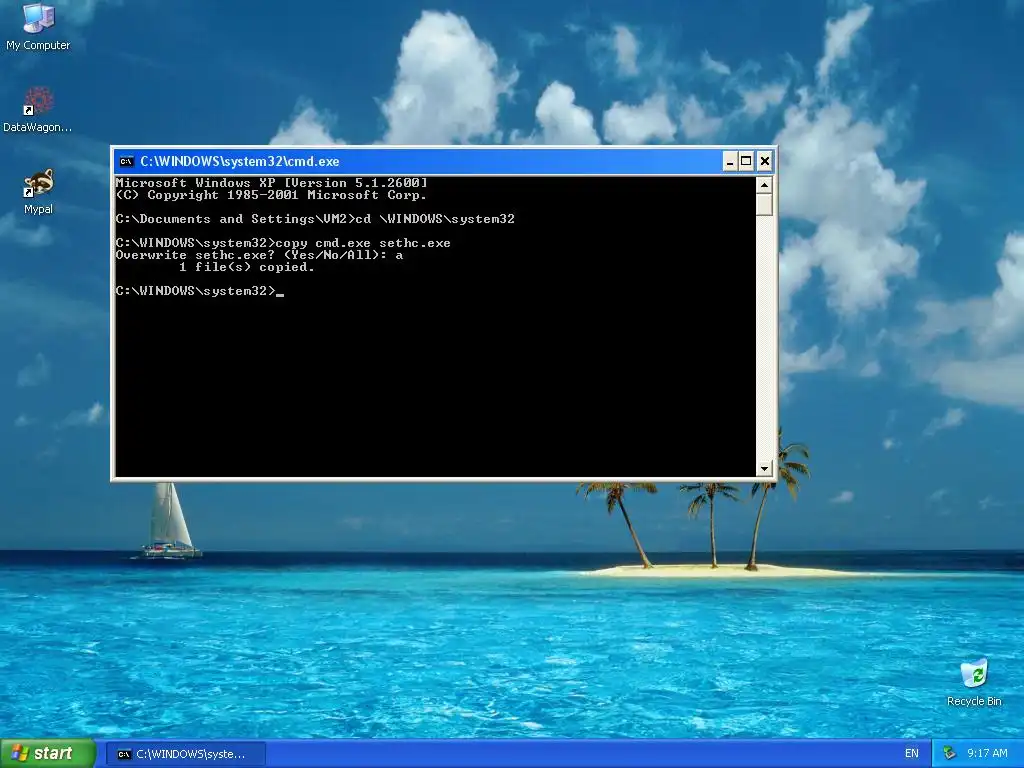
Task: Open the cmd window system menu icon
Action: (127, 161)
